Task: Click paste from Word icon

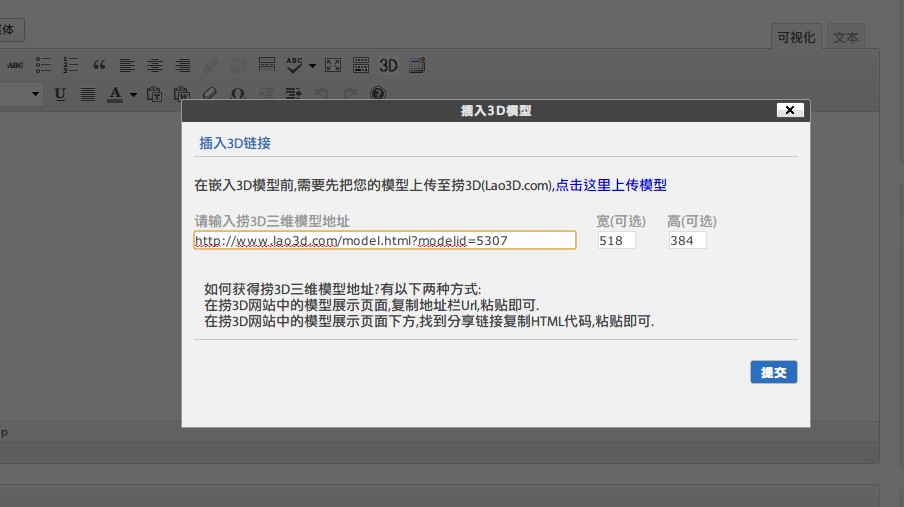Action: pyautogui.click(x=182, y=94)
